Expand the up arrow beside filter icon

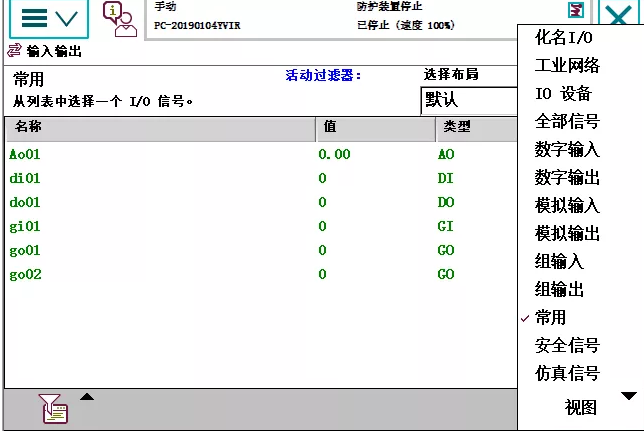point(87,396)
